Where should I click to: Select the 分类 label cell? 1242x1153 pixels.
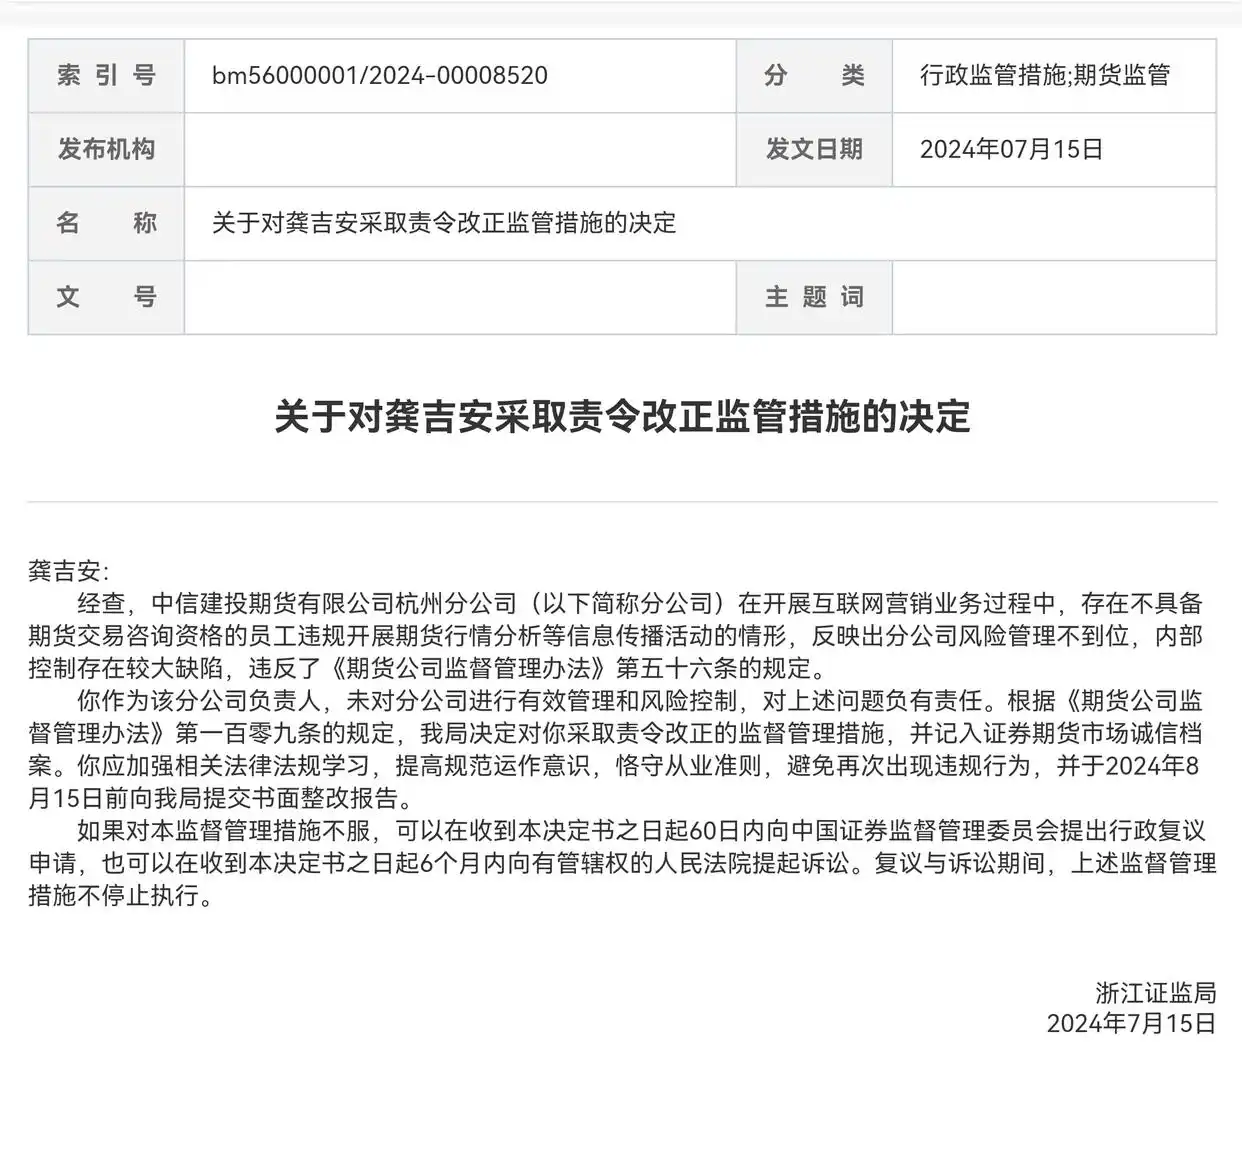[815, 75]
